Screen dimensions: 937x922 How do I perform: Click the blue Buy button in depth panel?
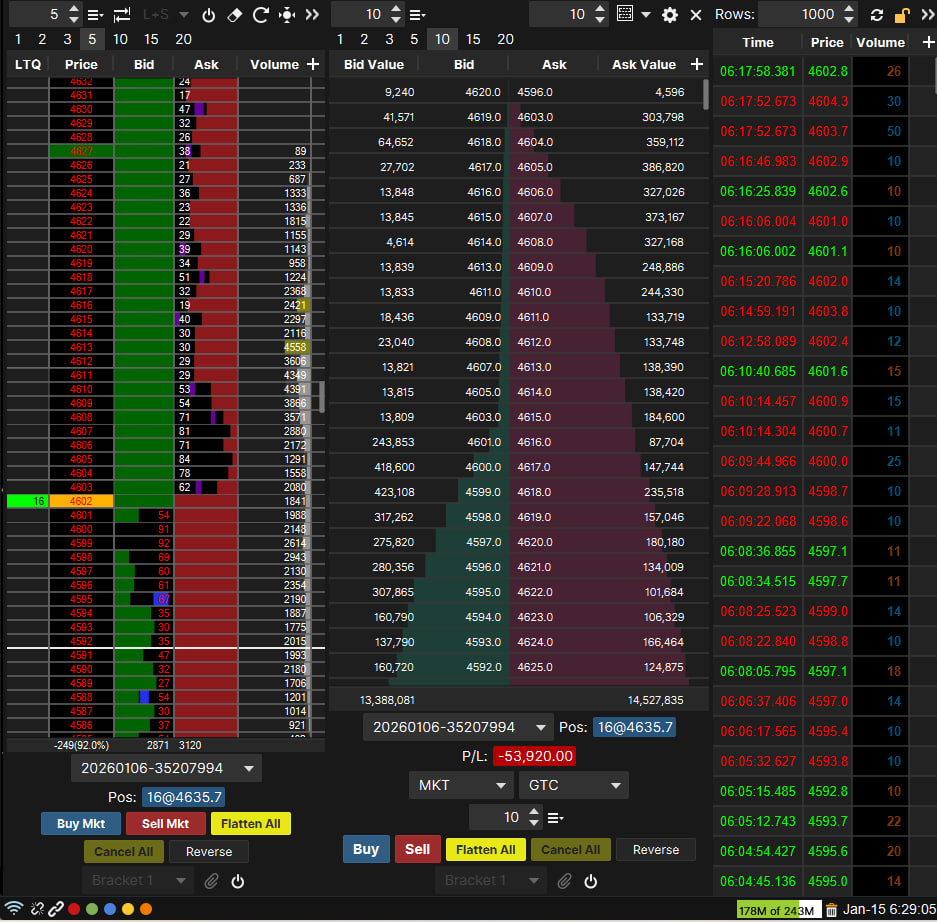pos(366,849)
